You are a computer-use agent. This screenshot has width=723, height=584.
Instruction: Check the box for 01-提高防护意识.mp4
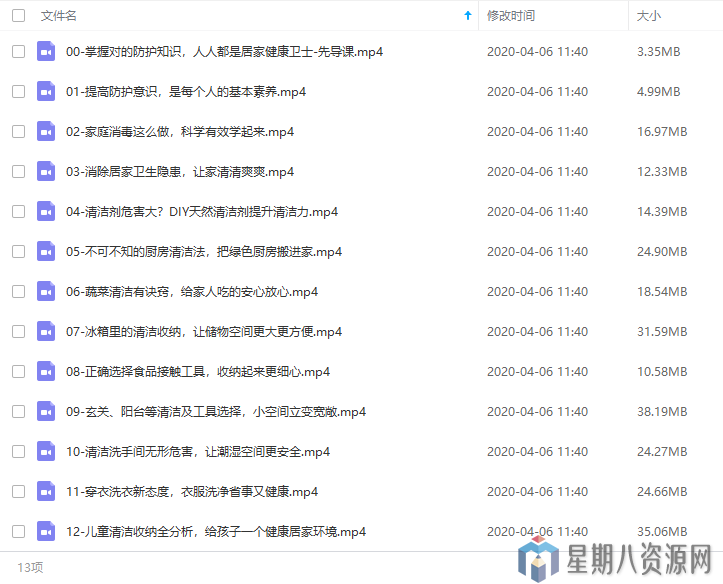point(18,91)
